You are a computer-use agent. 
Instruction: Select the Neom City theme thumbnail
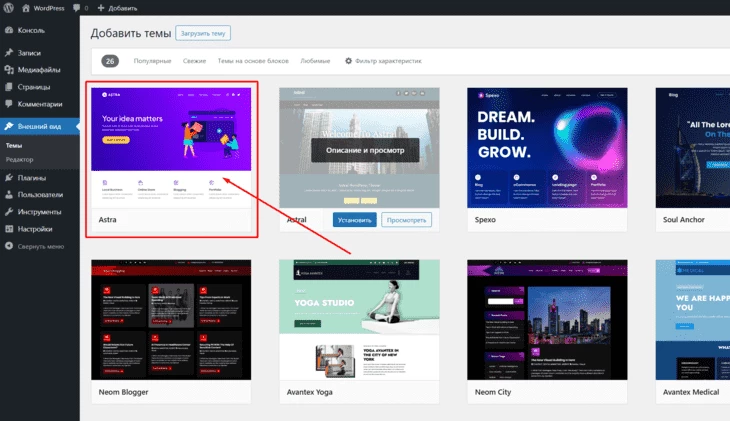tap(547, 319)
